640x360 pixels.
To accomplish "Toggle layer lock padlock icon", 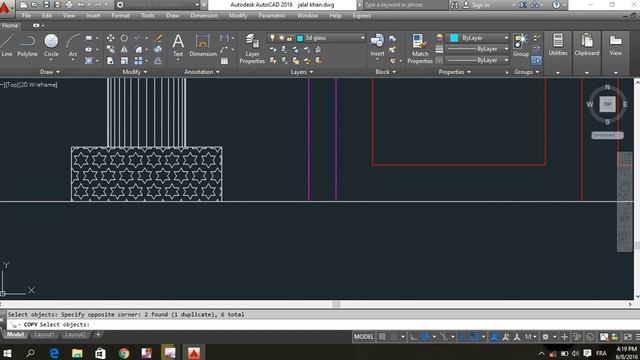I will coord(289,38).
